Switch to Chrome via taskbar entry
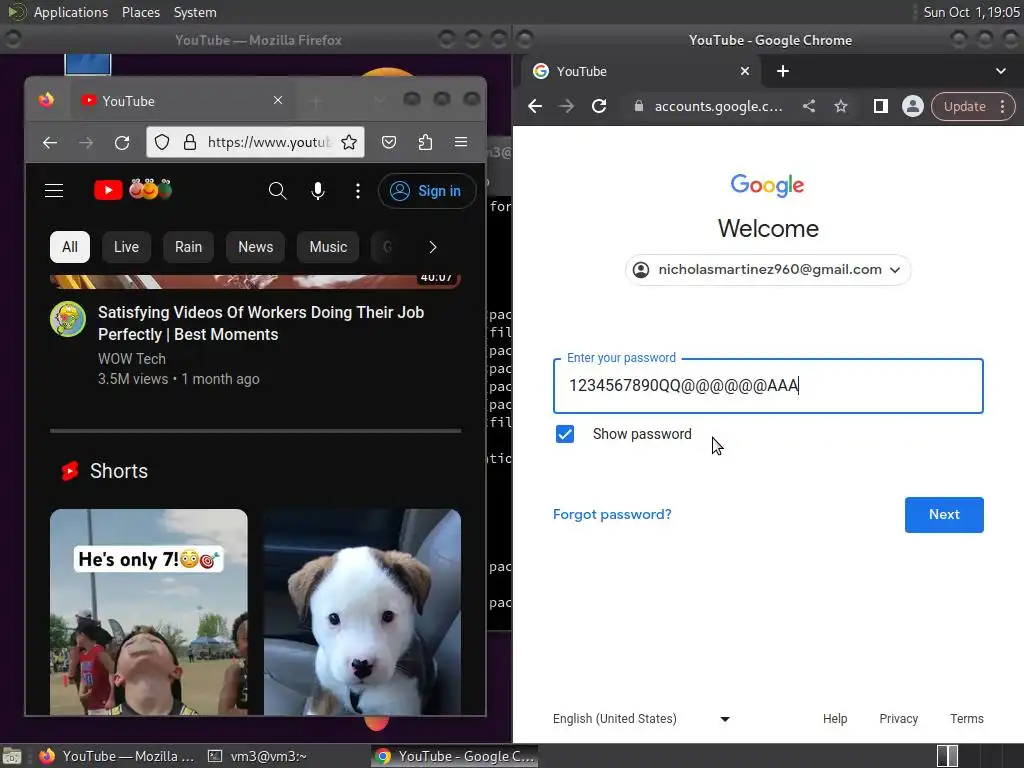 pos(455,756)
